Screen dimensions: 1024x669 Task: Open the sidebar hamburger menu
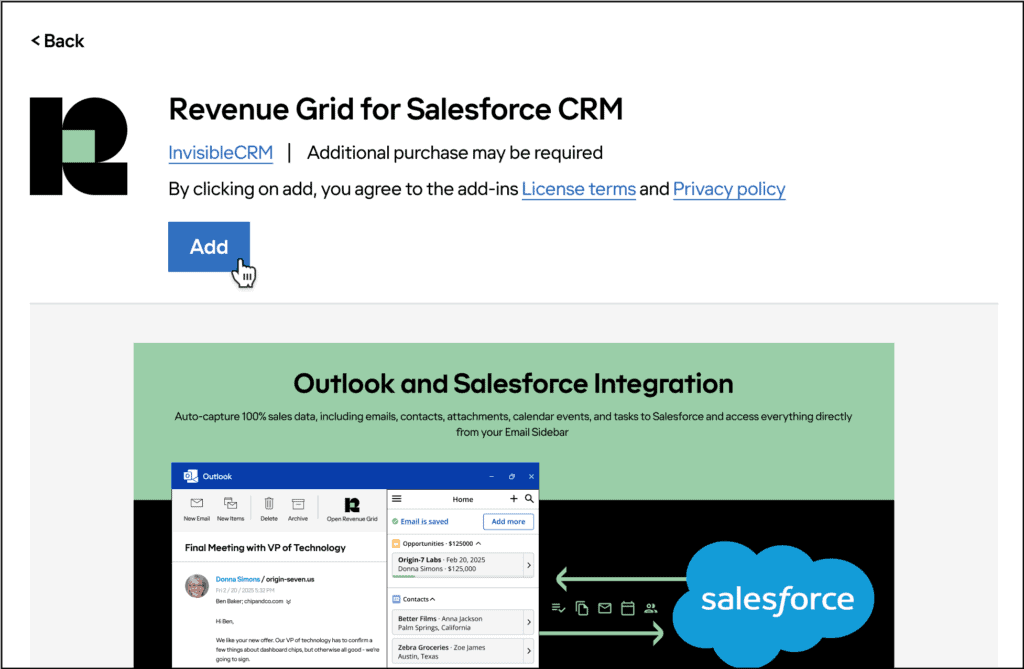click(397, 498)
